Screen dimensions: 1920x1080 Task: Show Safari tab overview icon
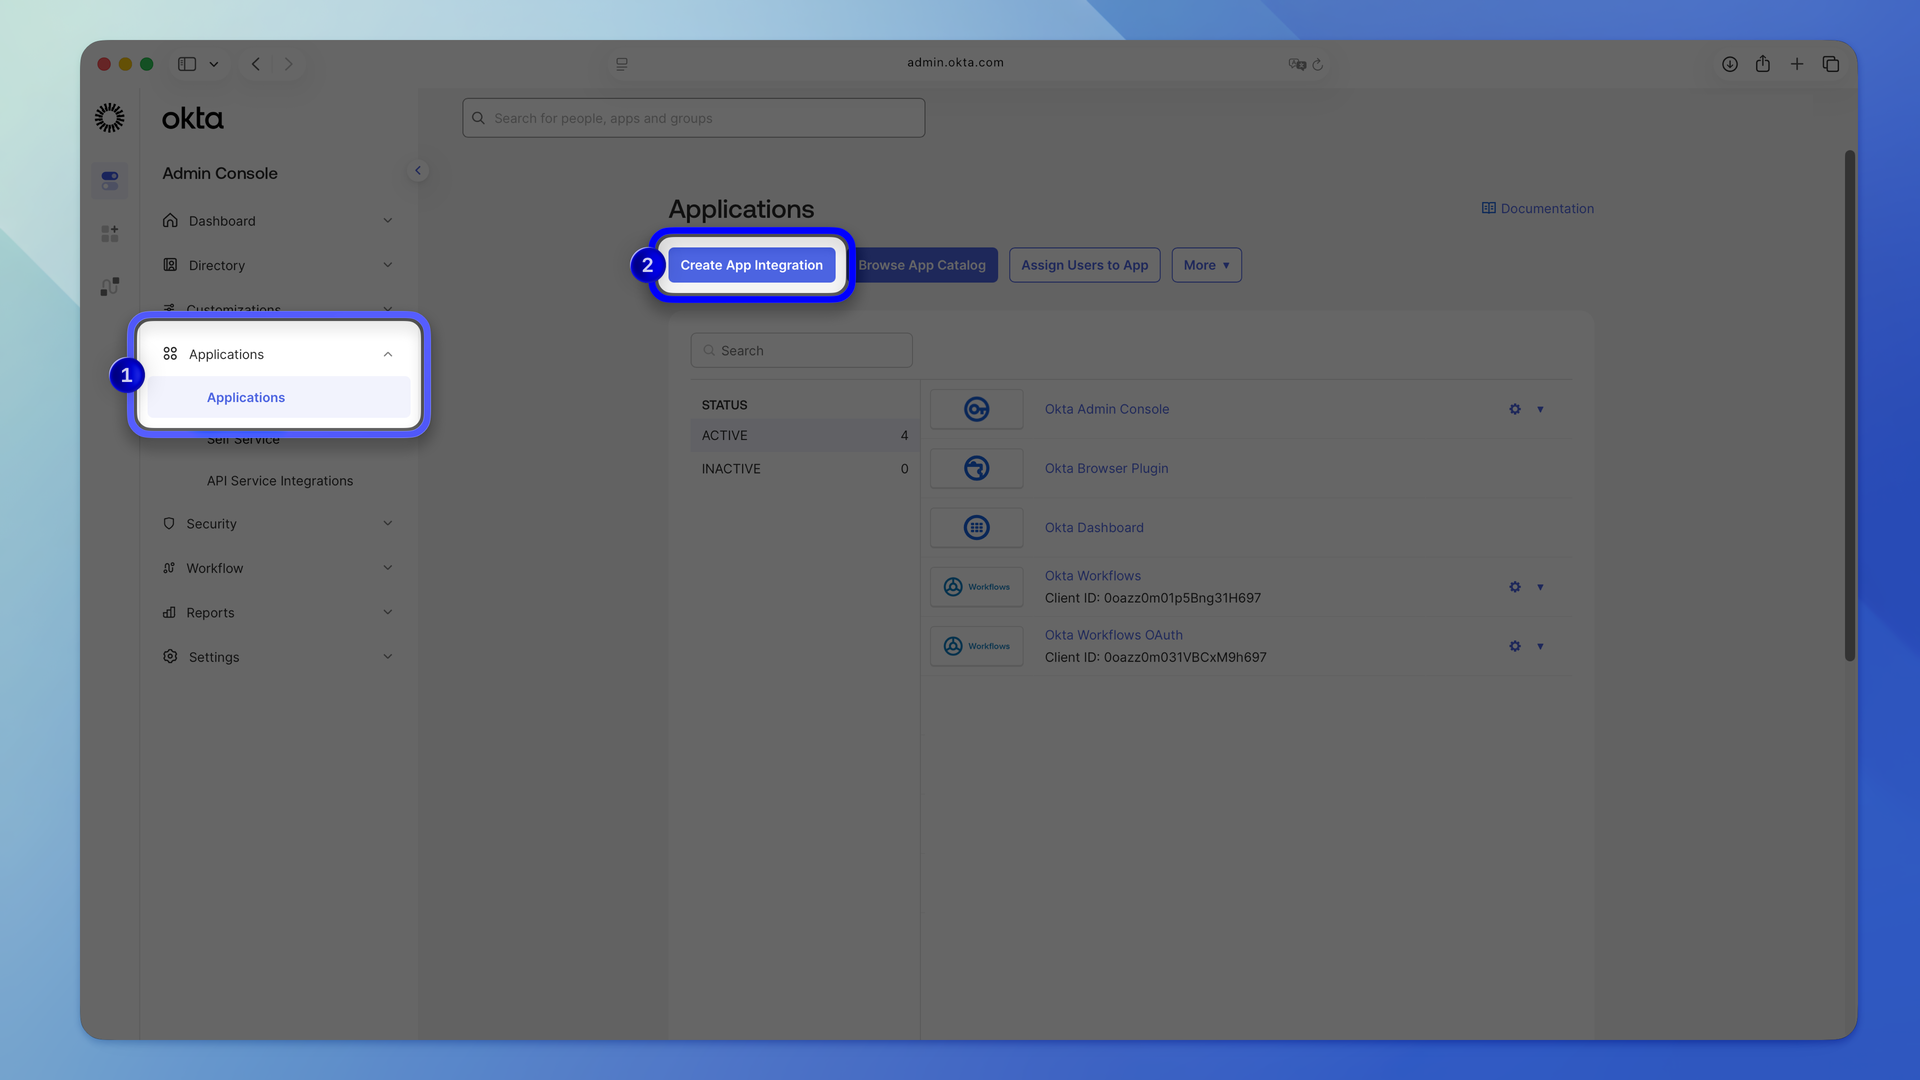[x=1831, y=64]
